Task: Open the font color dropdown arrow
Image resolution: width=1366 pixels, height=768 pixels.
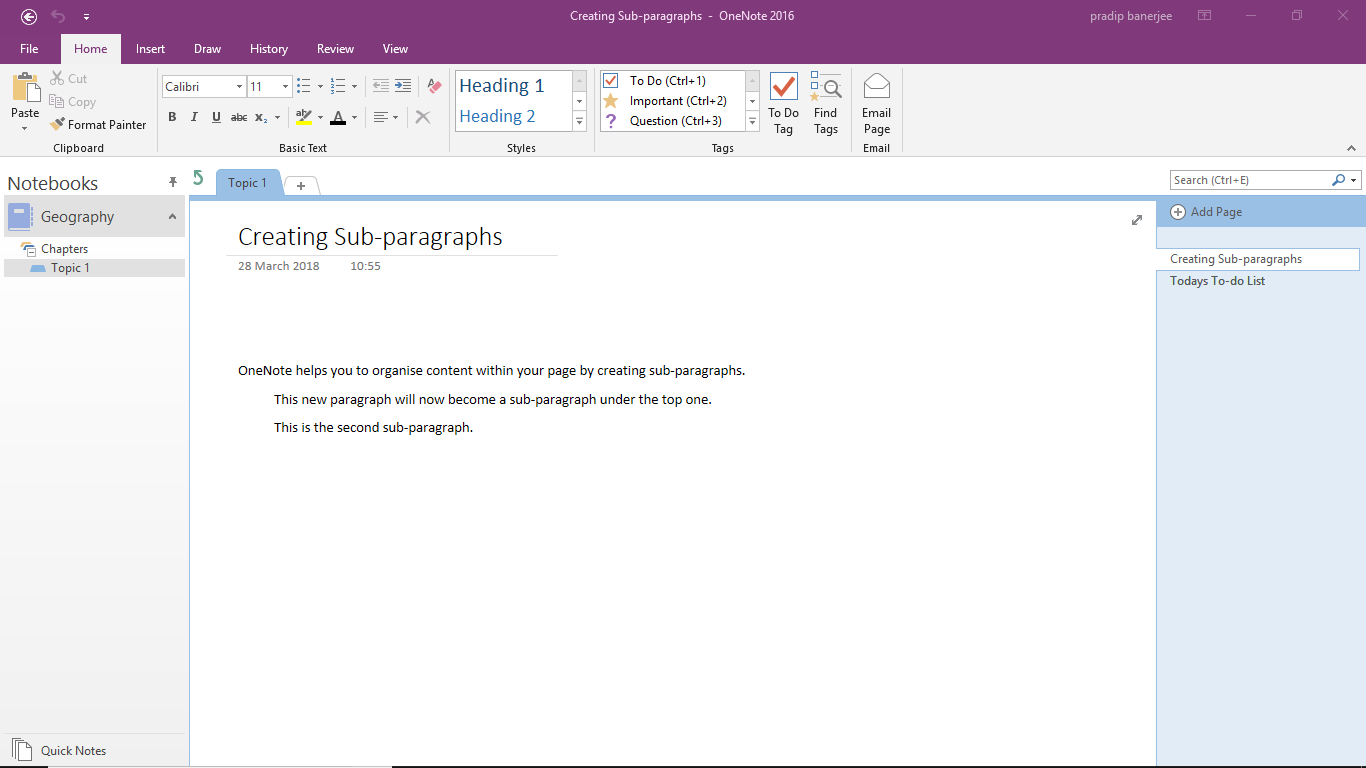Action: pos(354,117)
